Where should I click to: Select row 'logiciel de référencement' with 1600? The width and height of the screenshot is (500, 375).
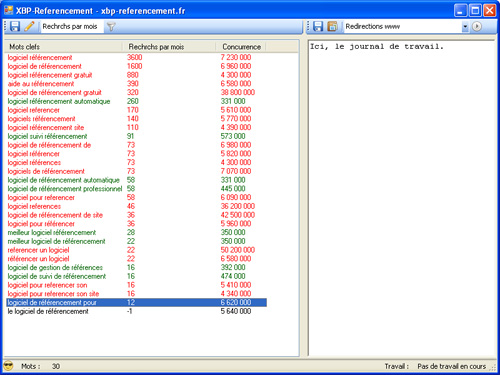pos(136,66)
